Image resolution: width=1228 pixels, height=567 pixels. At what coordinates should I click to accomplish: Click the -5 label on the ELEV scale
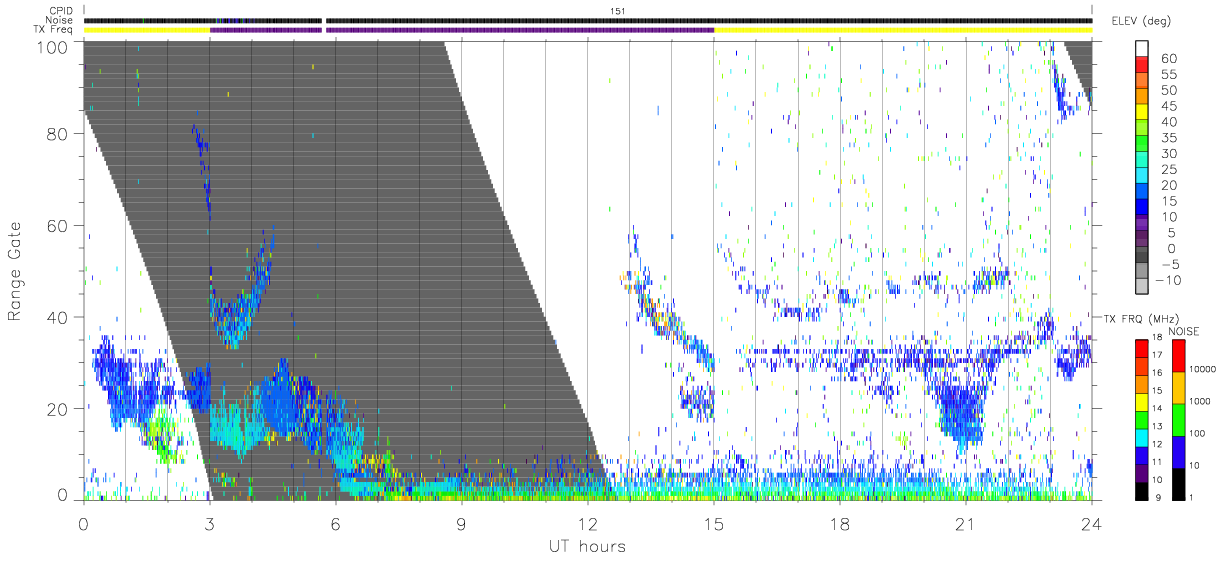tap(1171, 264)
